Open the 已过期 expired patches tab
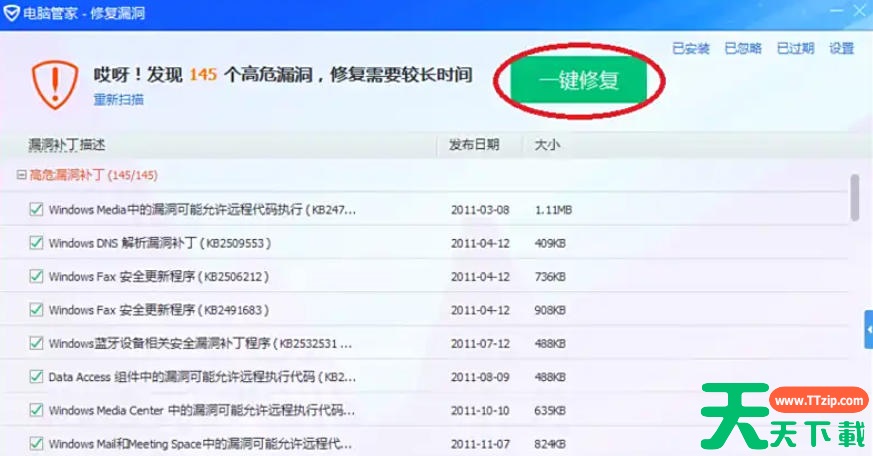Screen dimensions: 873x456 click(x=795, y=48)
